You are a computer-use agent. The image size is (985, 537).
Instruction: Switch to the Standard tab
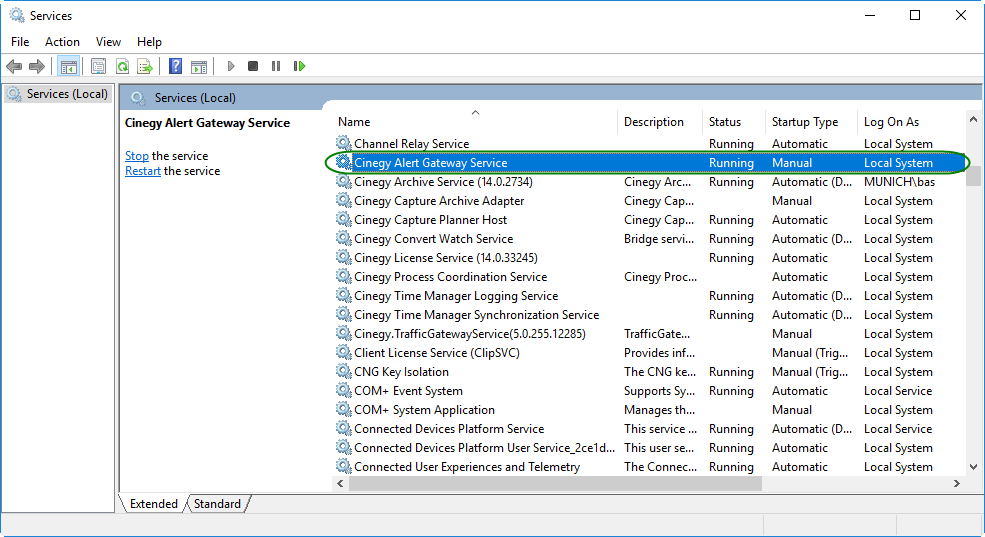point(217,504)
